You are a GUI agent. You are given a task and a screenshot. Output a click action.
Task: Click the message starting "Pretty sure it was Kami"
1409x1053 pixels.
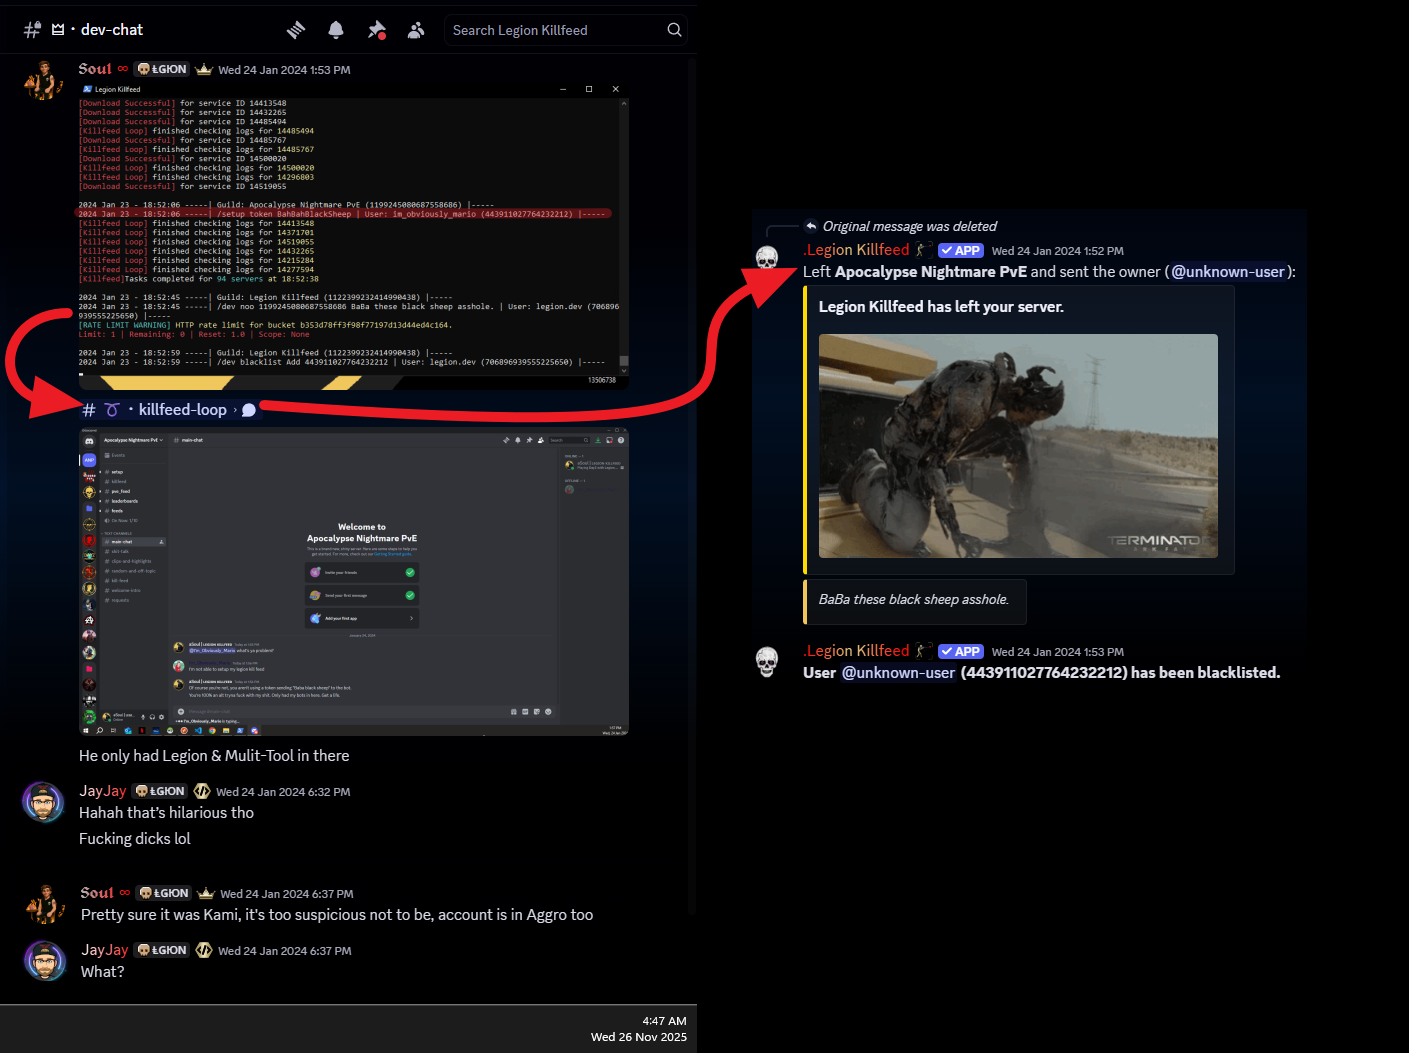(x=337, y=915)
